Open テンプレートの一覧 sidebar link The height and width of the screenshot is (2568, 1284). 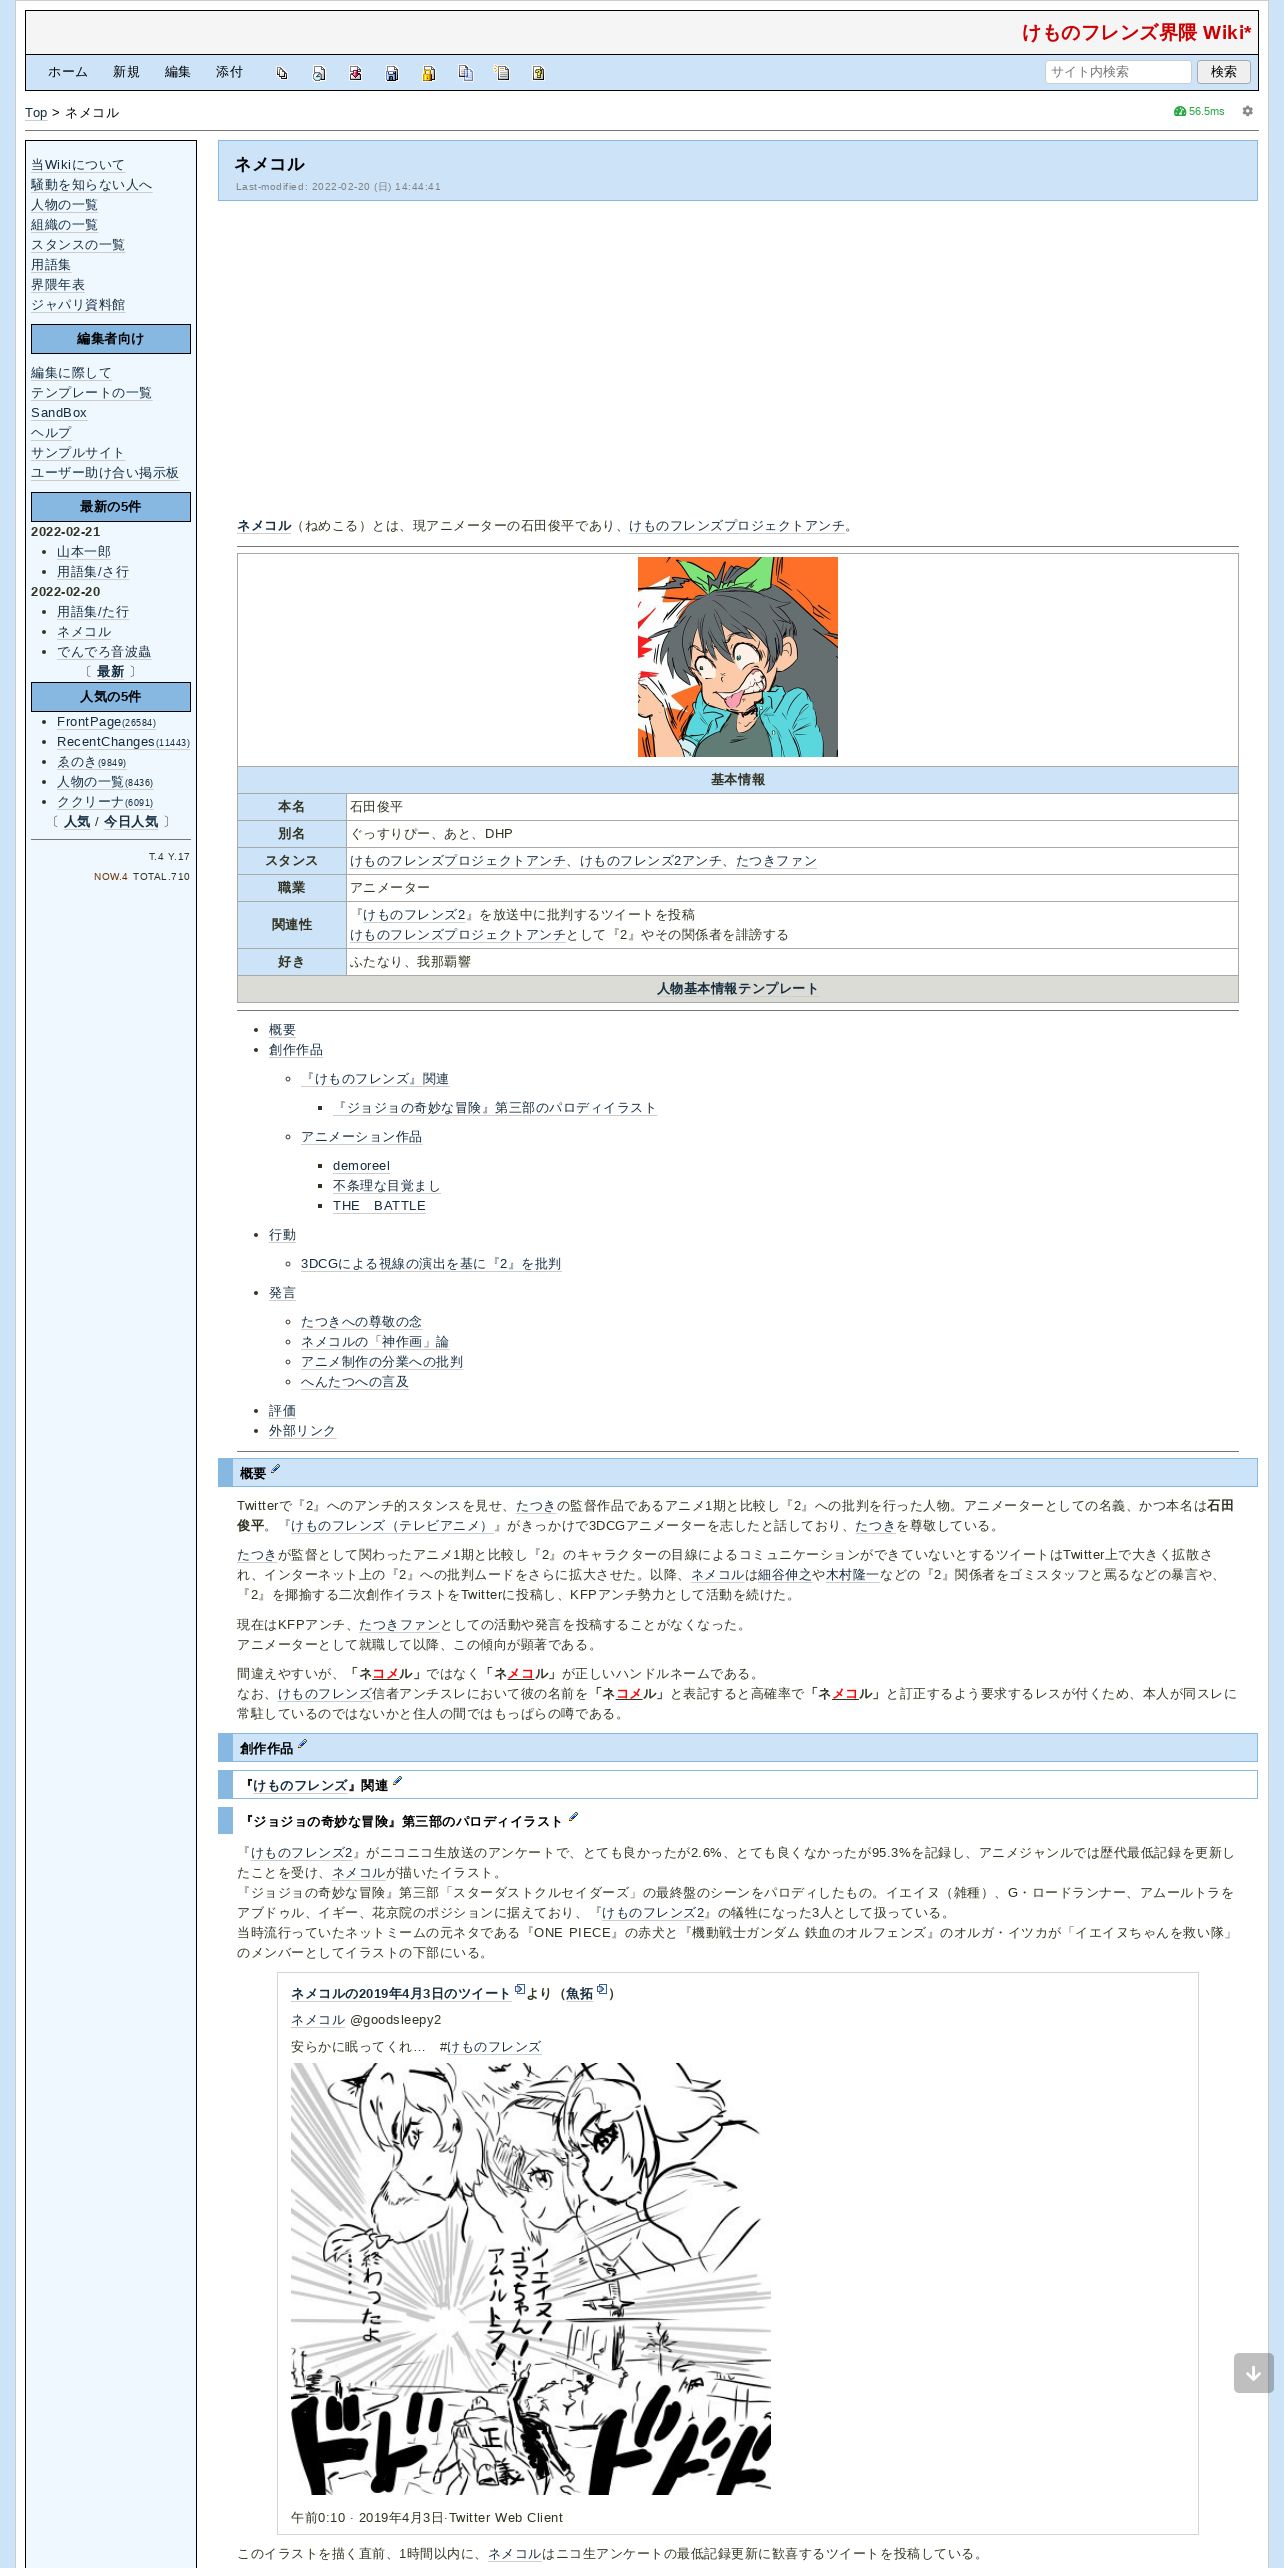[x=91, y=393]
